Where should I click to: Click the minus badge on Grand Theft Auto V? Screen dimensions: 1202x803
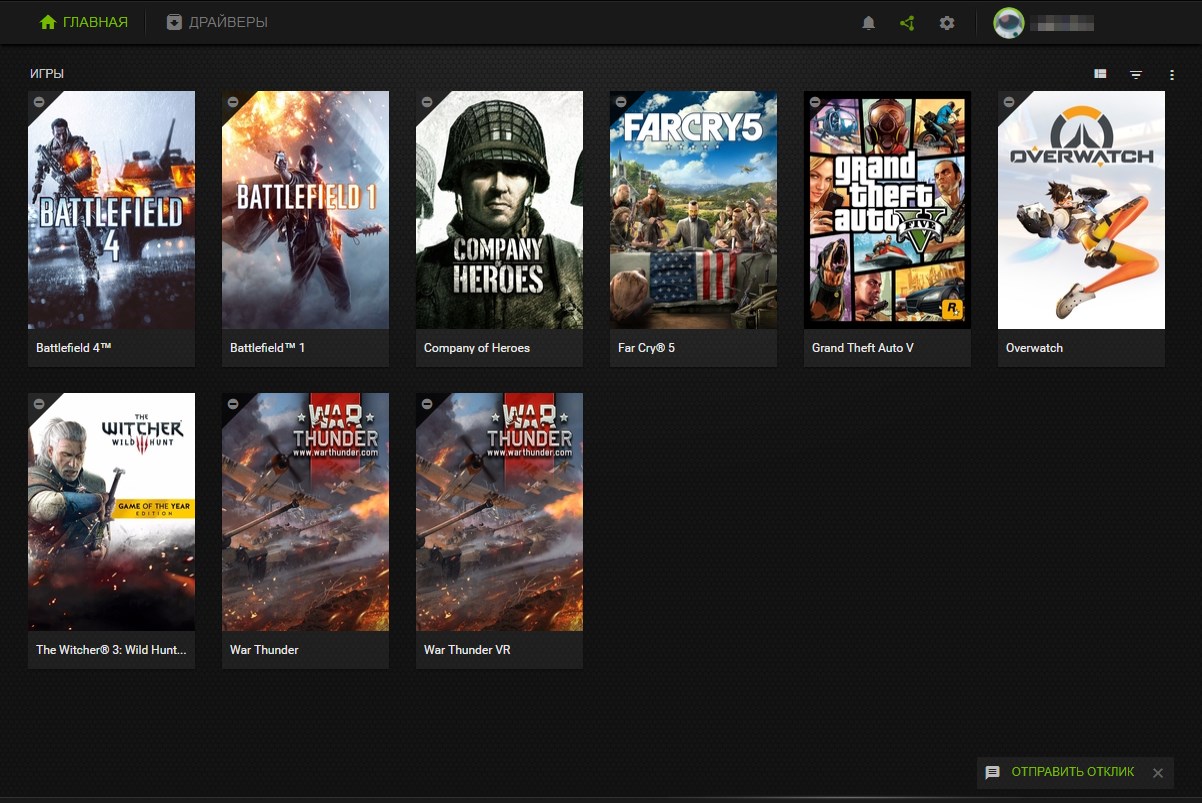(814, 102)
